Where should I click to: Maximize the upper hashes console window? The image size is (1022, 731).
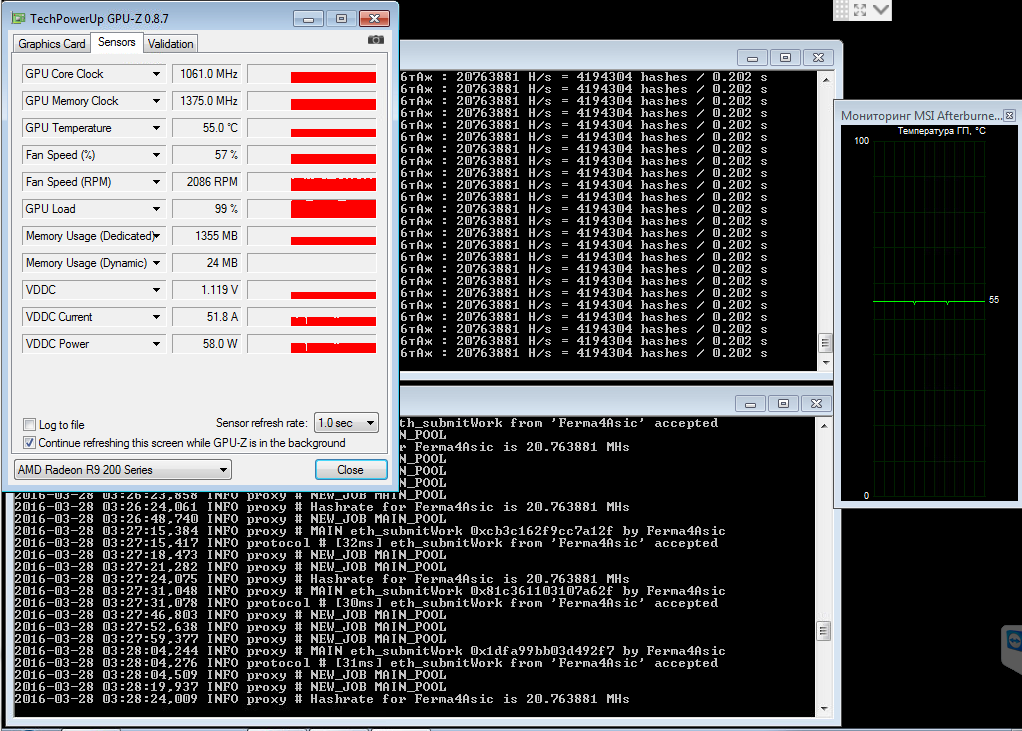(x=785, y=58)
